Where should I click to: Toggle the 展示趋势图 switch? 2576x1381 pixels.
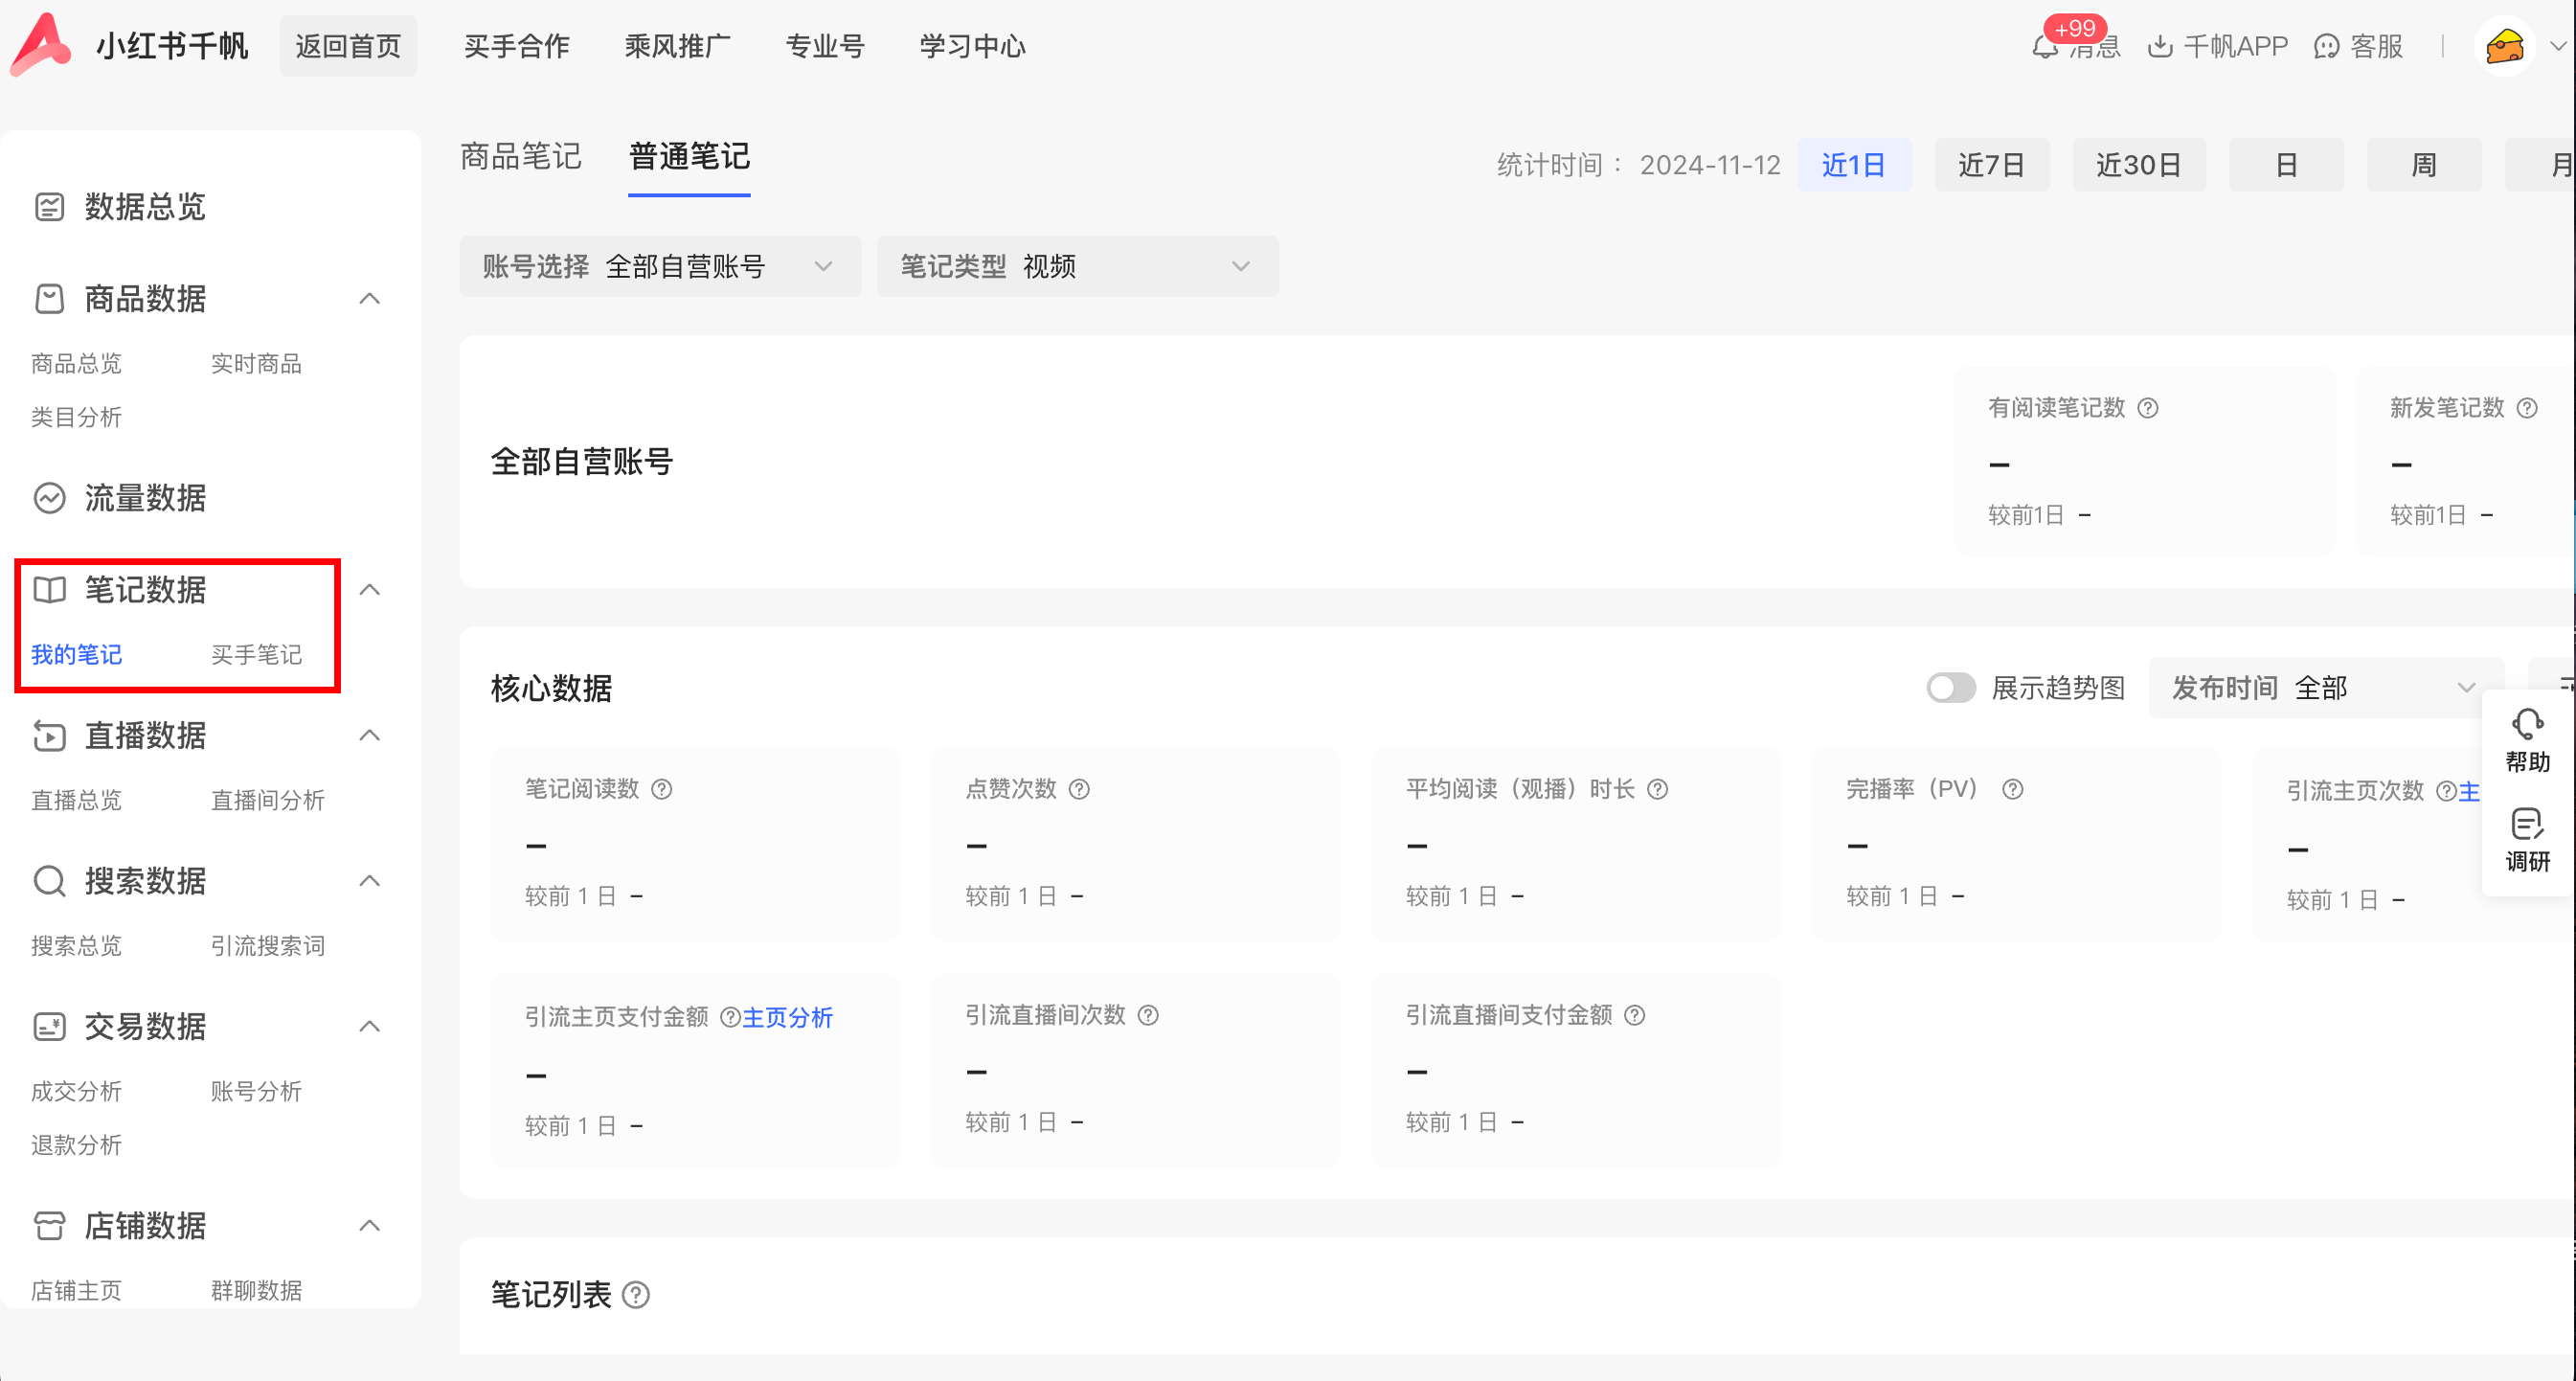[1950, 688]
